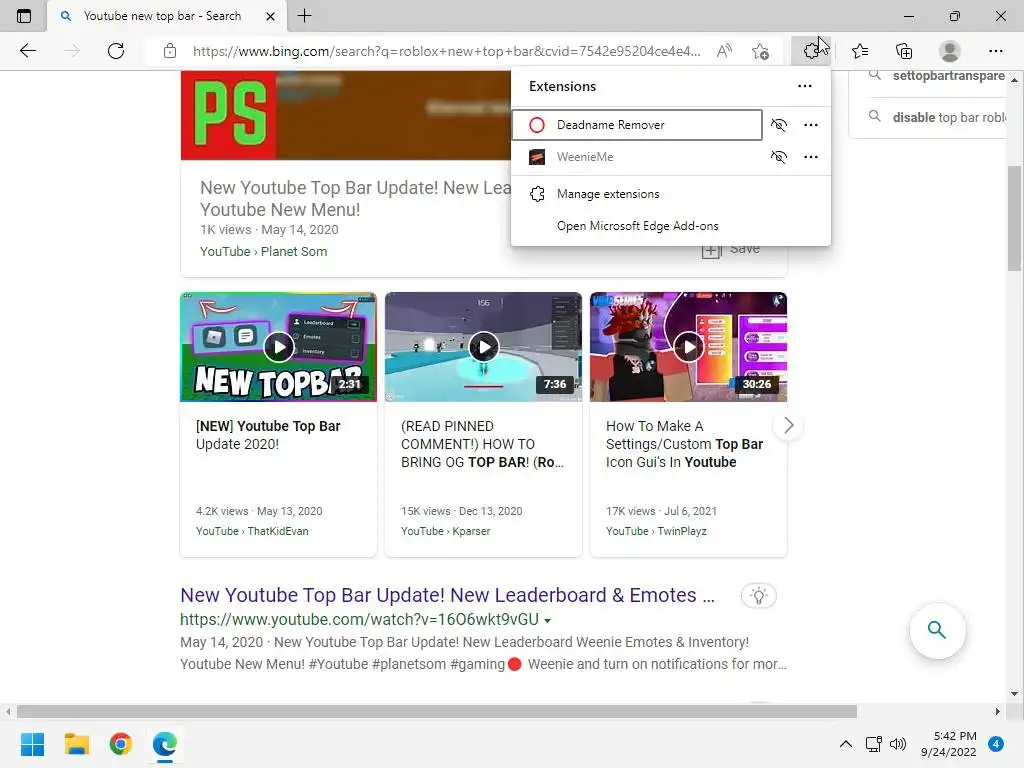
Task: Open 'New Youtube Top Bar Update!' video title
Action: [x=355, y=199]
